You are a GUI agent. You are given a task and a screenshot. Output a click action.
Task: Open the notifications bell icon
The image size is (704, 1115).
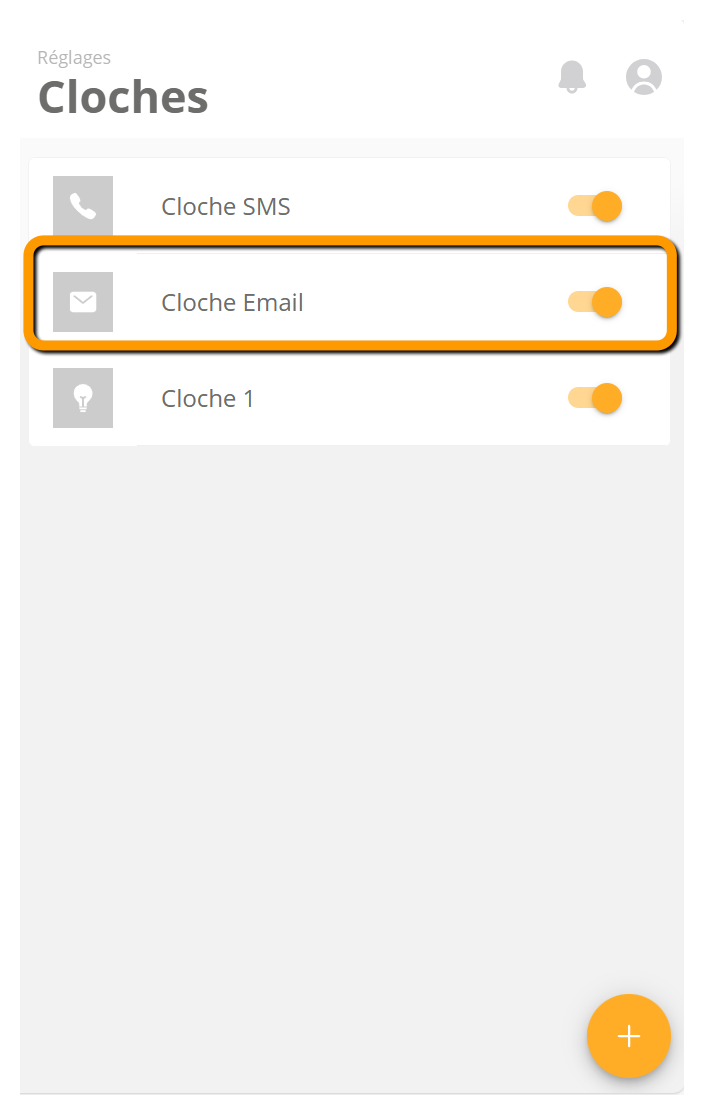(572, 77)
